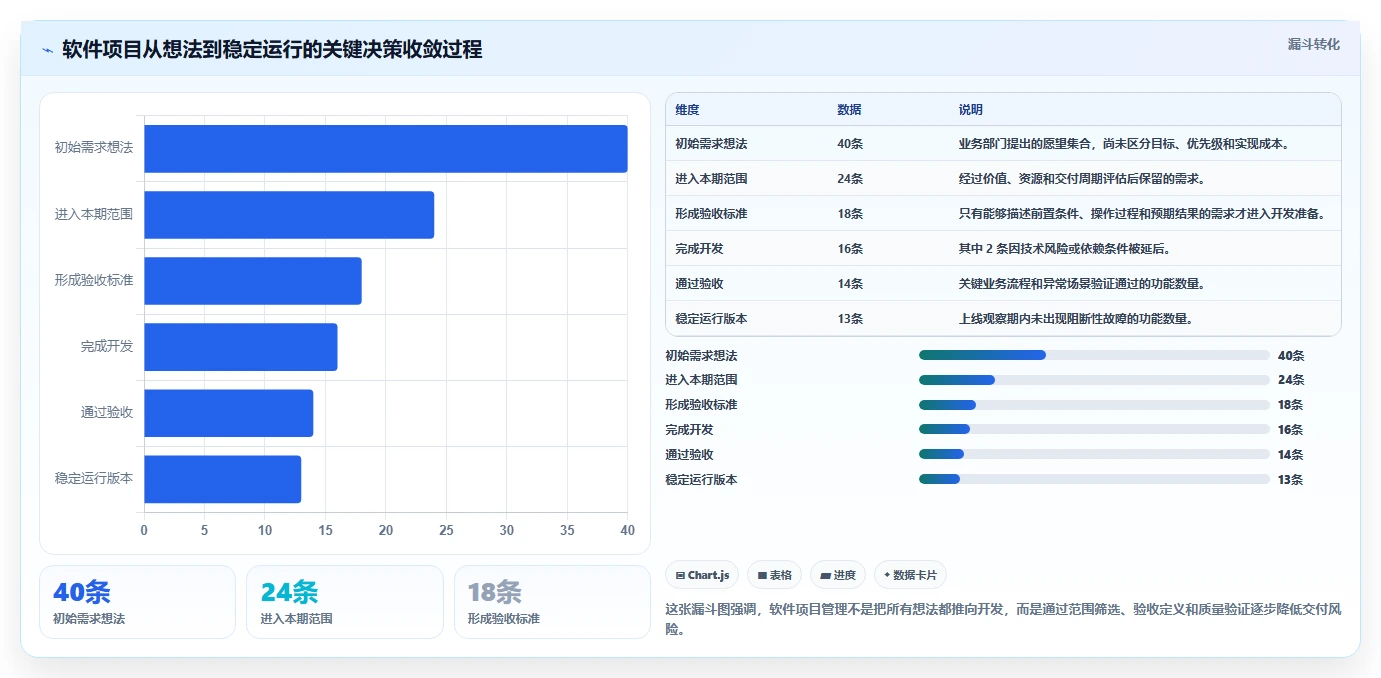The width and height of the screenshot is (1381, 678).
Task: Click the 35 tick on the chart x-axis
Action: tap(567, 530)
